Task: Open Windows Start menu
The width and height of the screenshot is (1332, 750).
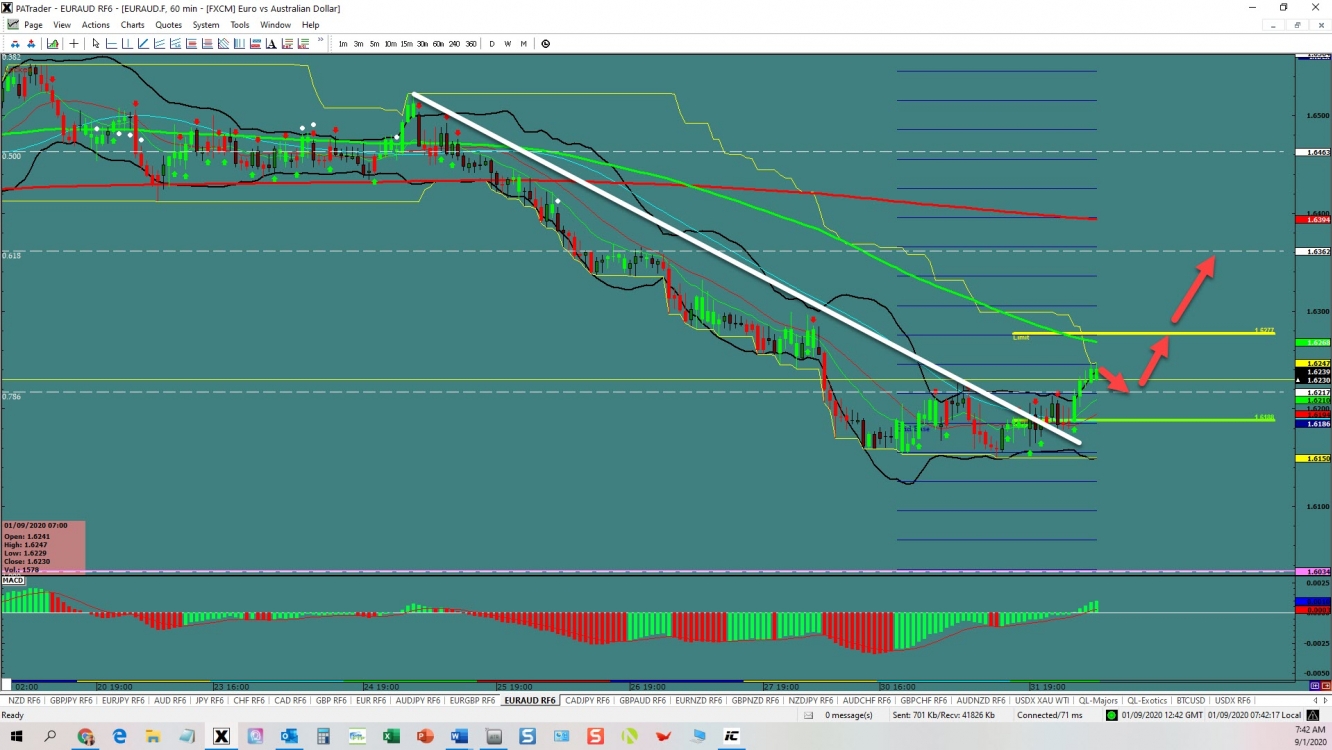Action: 16,737
